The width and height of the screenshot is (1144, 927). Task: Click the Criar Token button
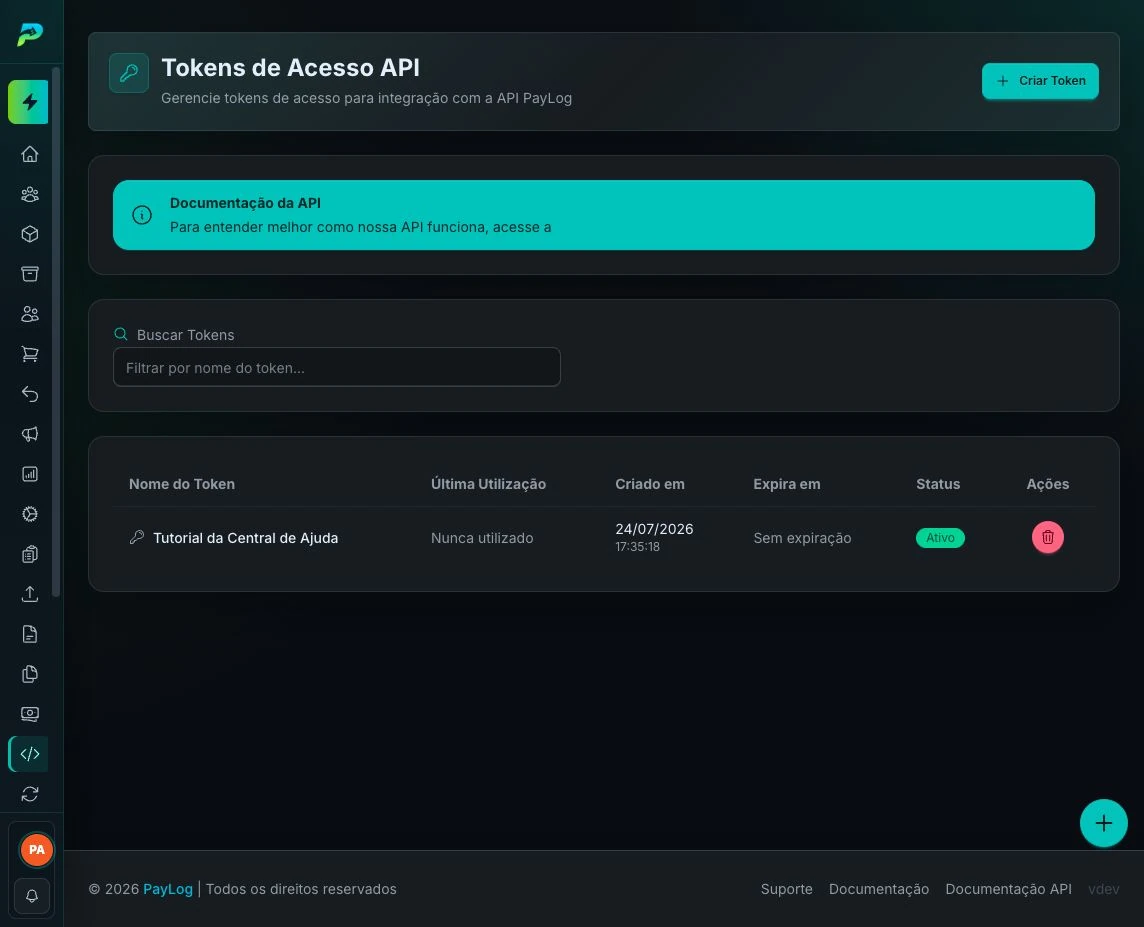pos(1040,81)
